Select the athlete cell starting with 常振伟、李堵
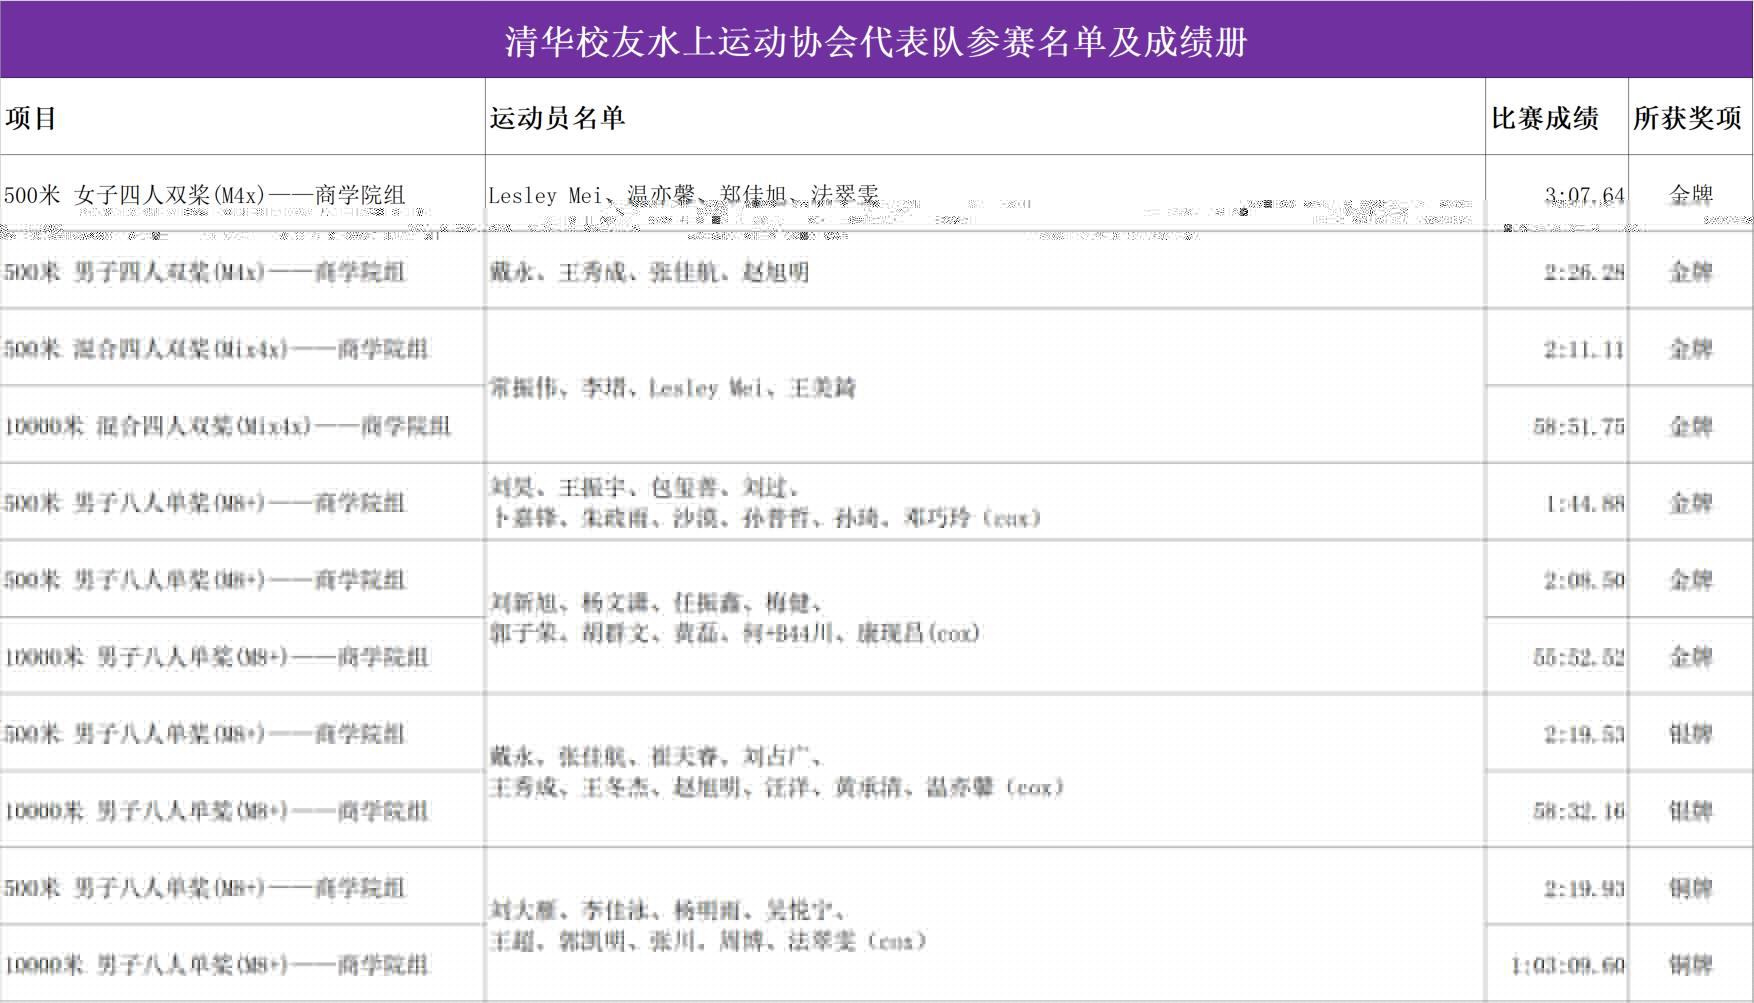1754x1003 pixels. [x=986, y=386]
